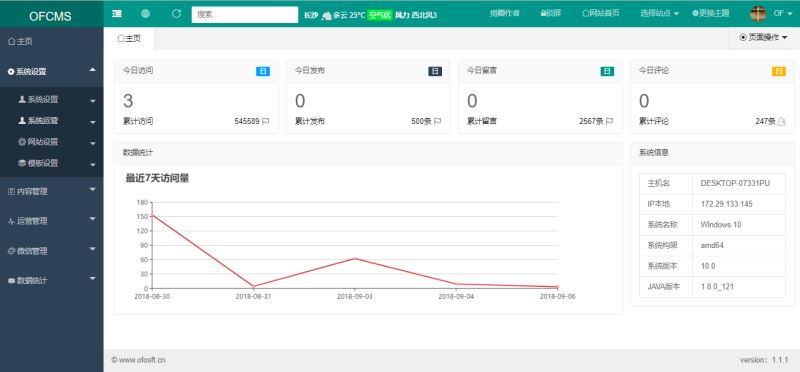Click the 系统信息 panel header
The image size is (800, 372).
click(x=712, y=153)
